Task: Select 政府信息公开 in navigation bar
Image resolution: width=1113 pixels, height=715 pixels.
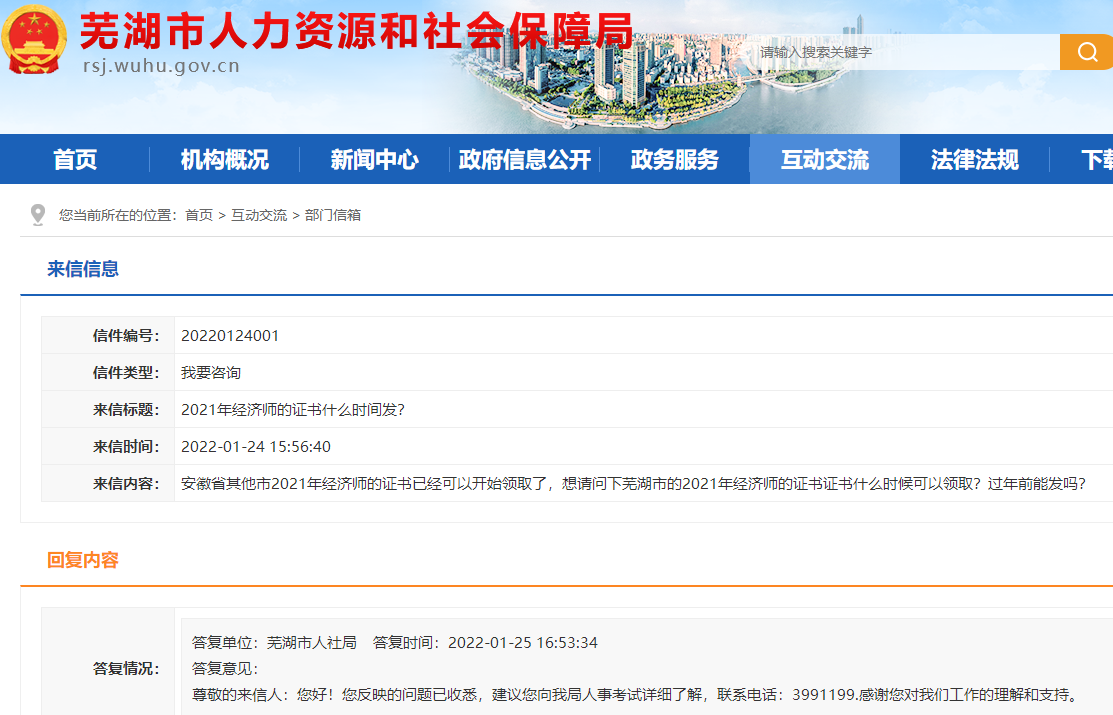Action: 525,160
